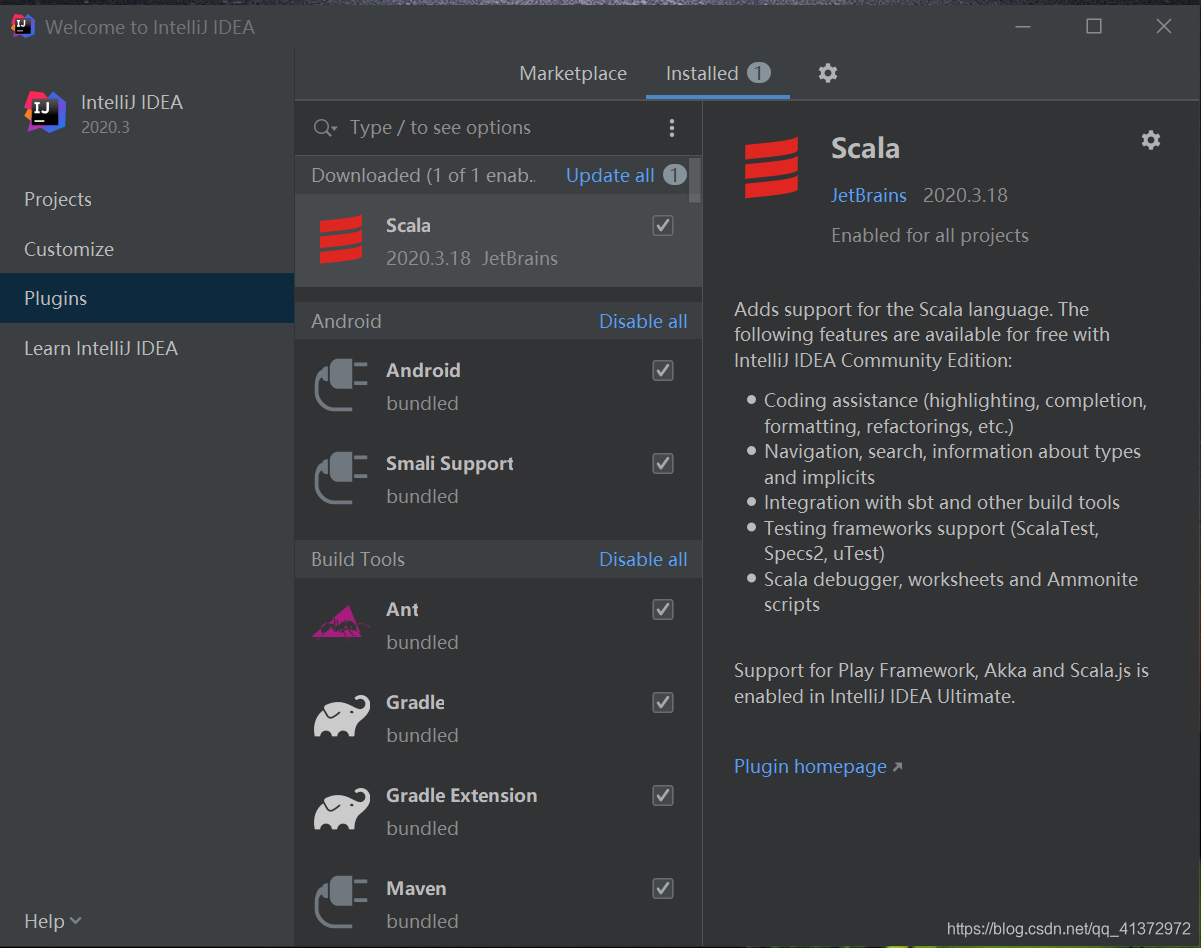Click 'Enabled for all projects' status text

[930, 236]
